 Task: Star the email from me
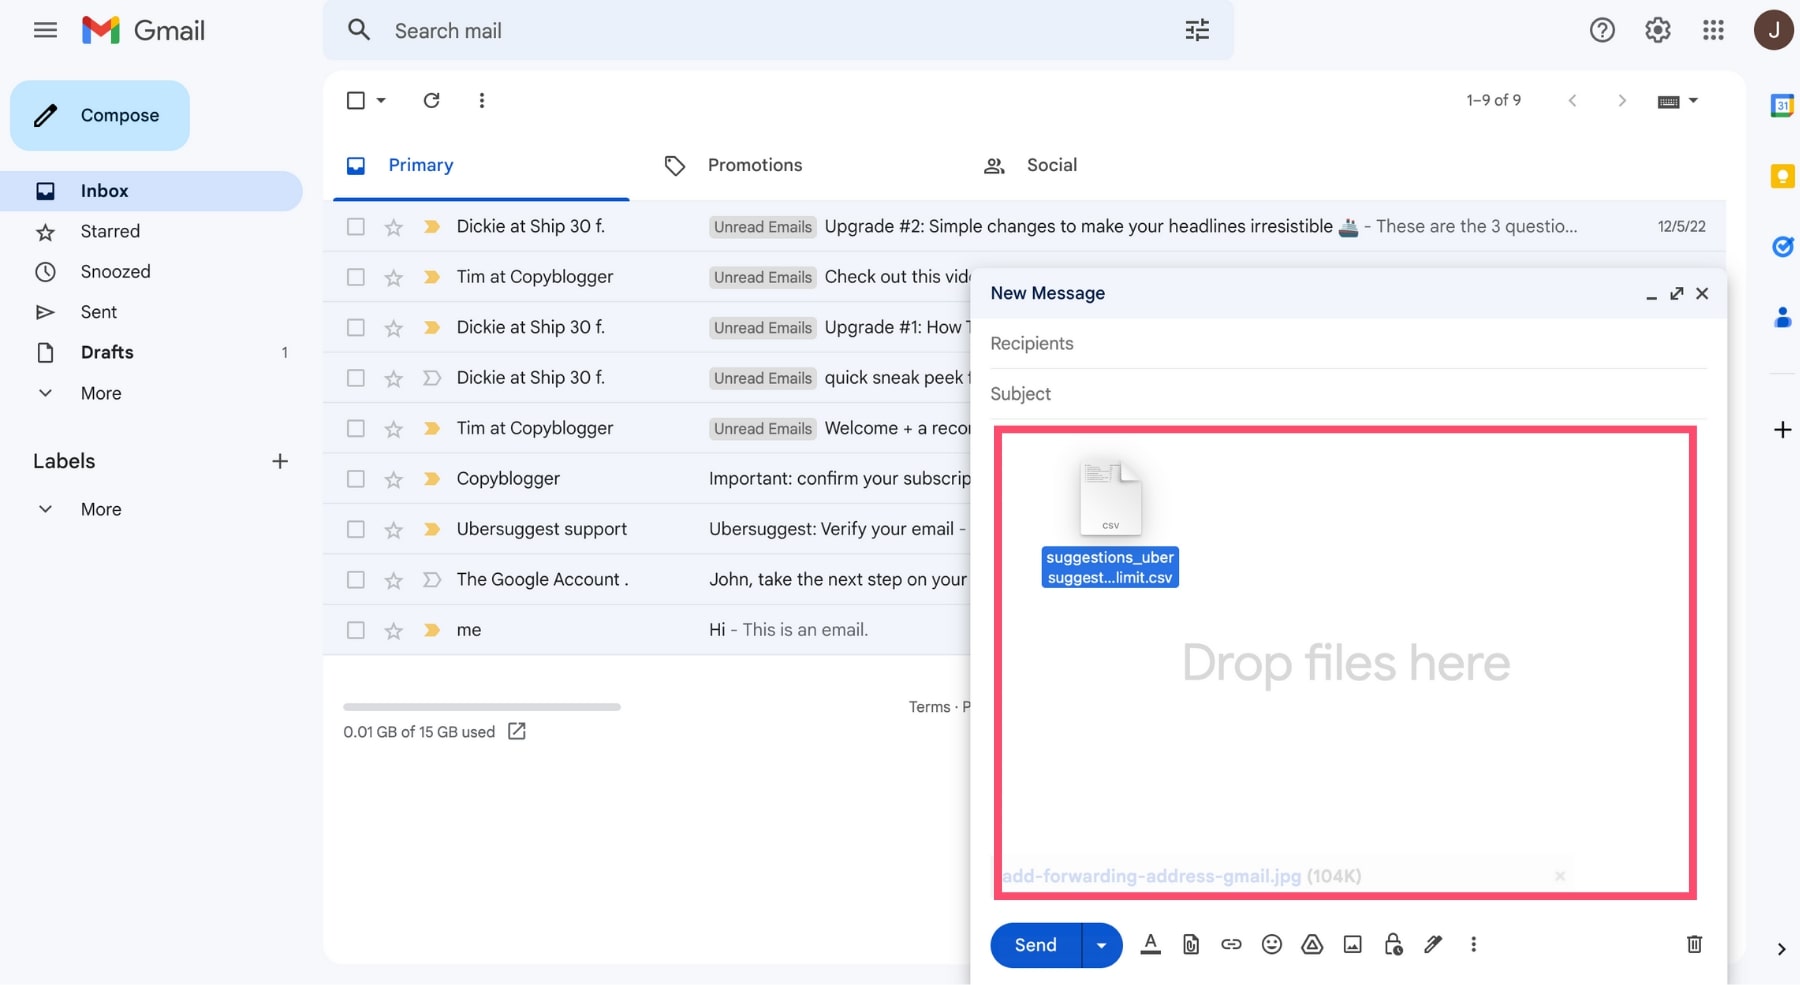coord(394,630)
